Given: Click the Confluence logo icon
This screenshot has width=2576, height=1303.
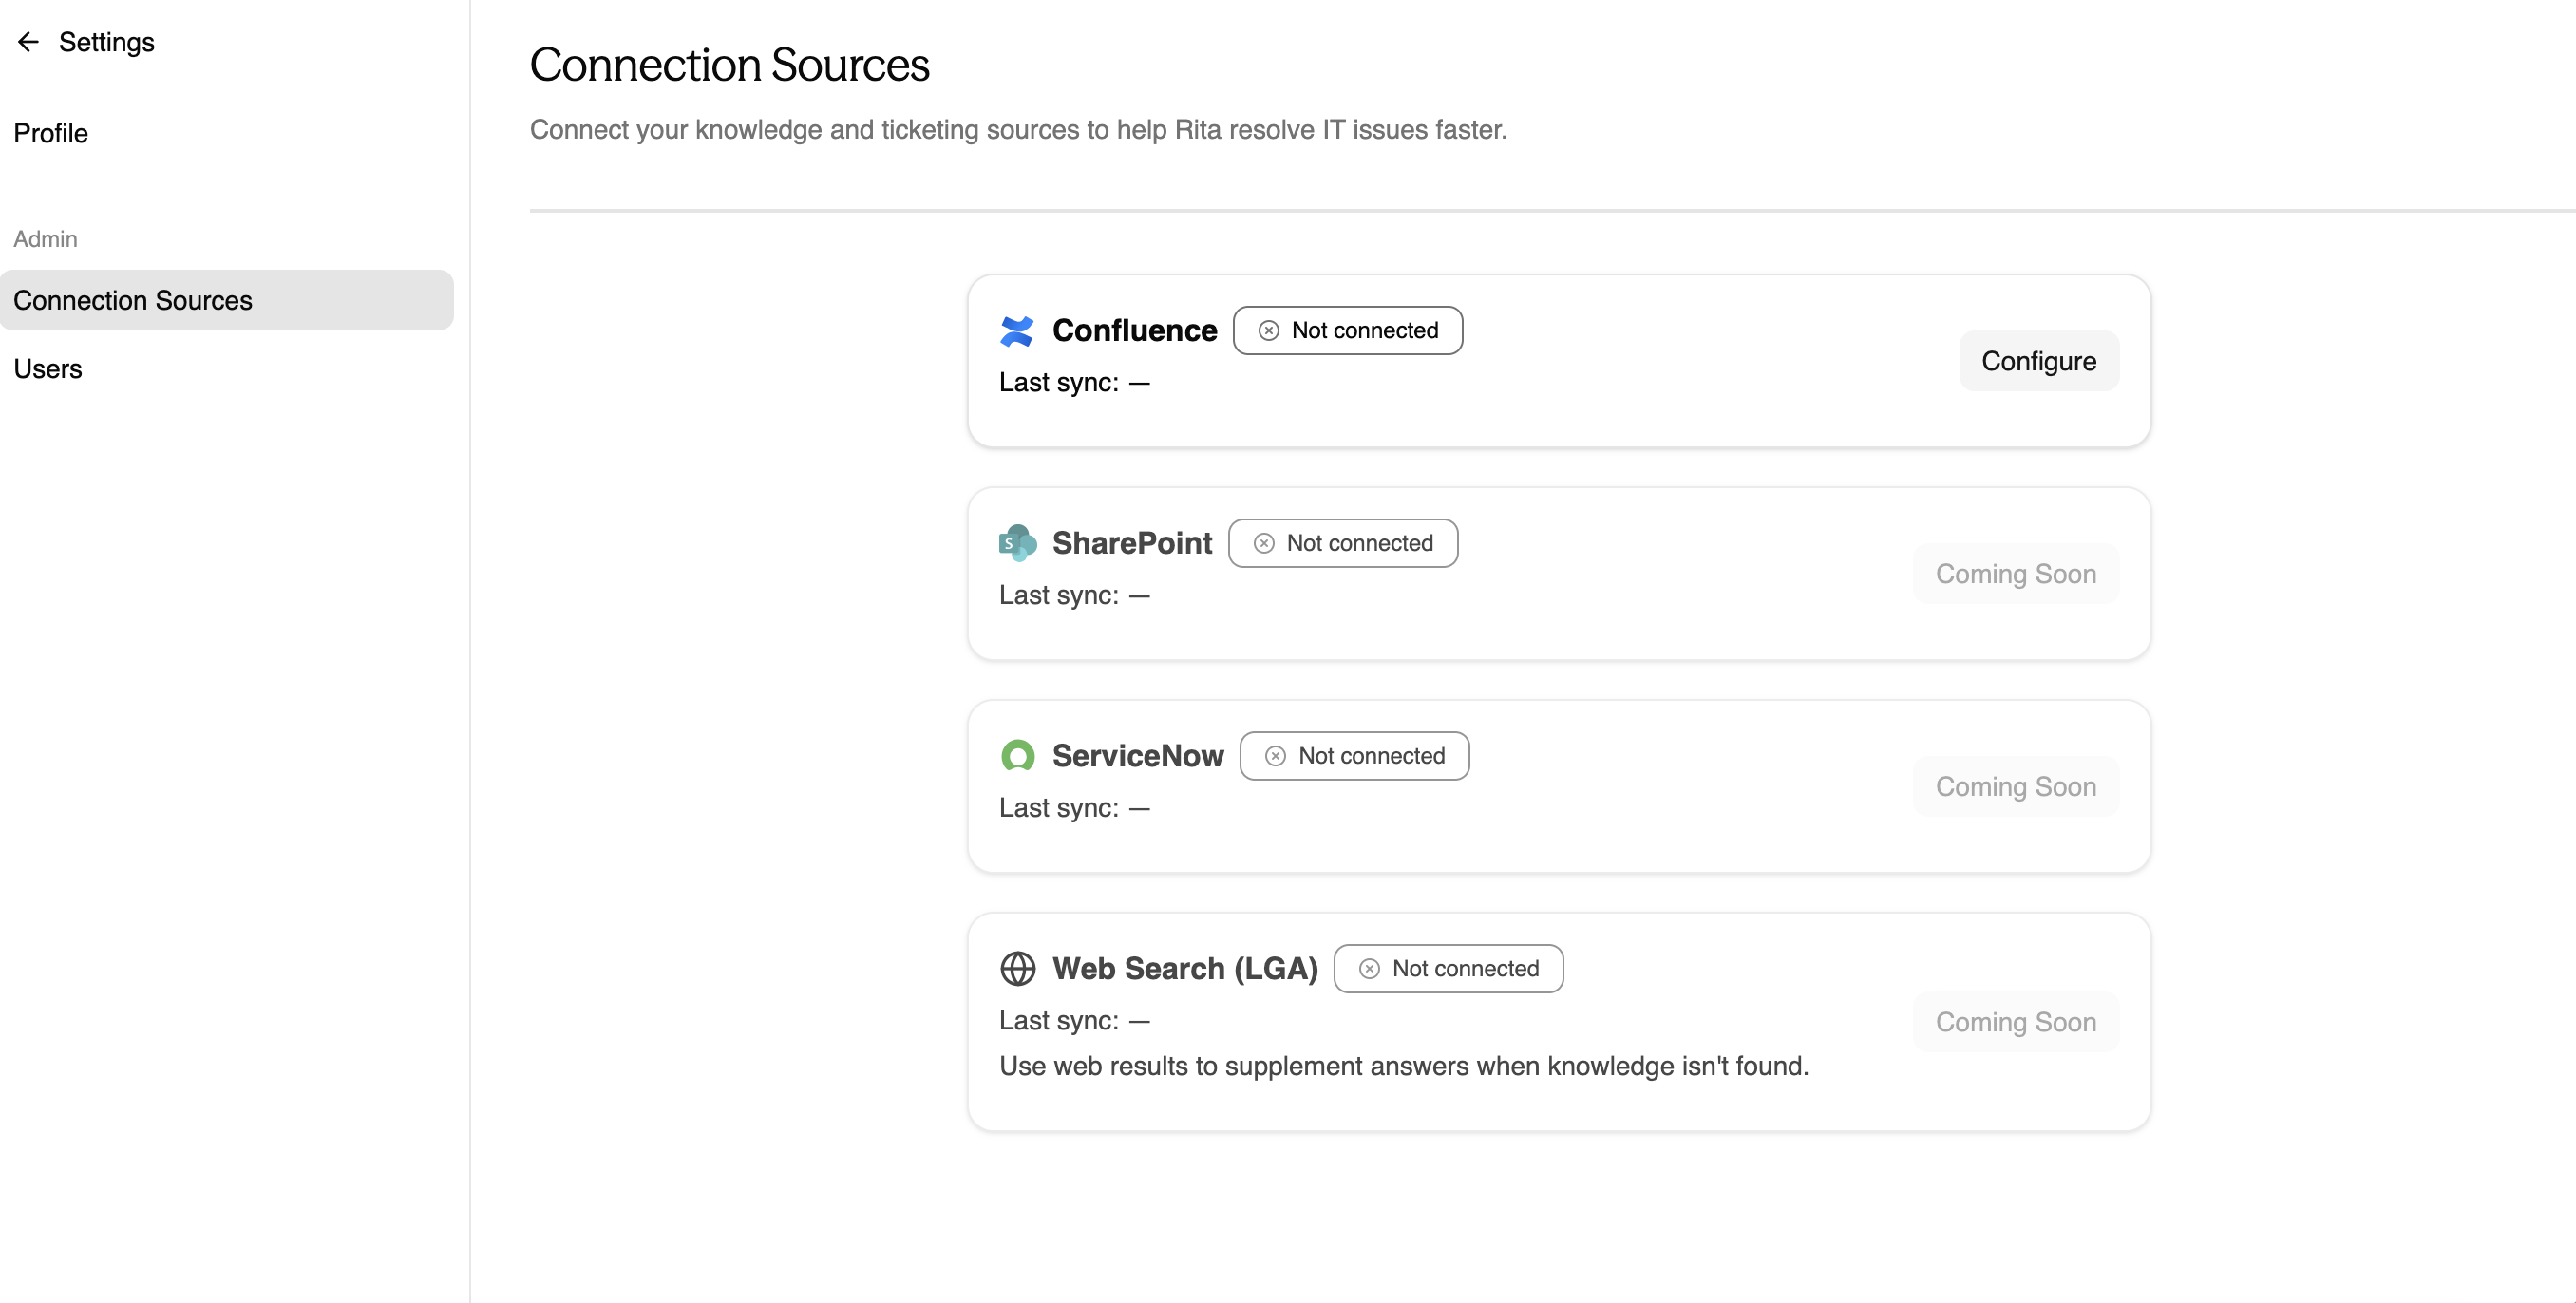Looking at the screenshot, I should (1016, 330).
